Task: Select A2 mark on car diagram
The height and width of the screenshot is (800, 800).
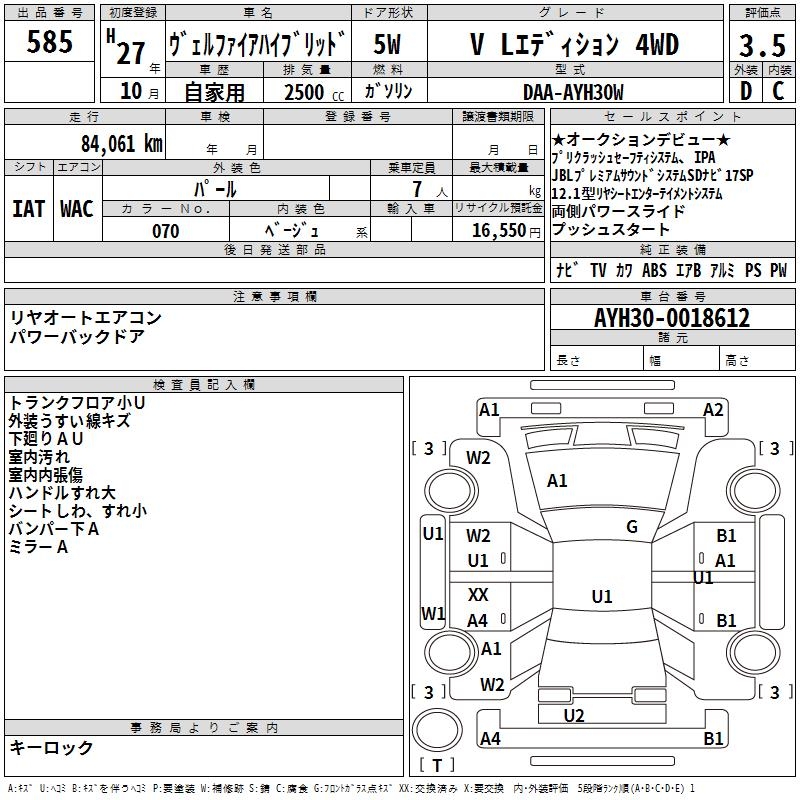Action: point(713,410)
